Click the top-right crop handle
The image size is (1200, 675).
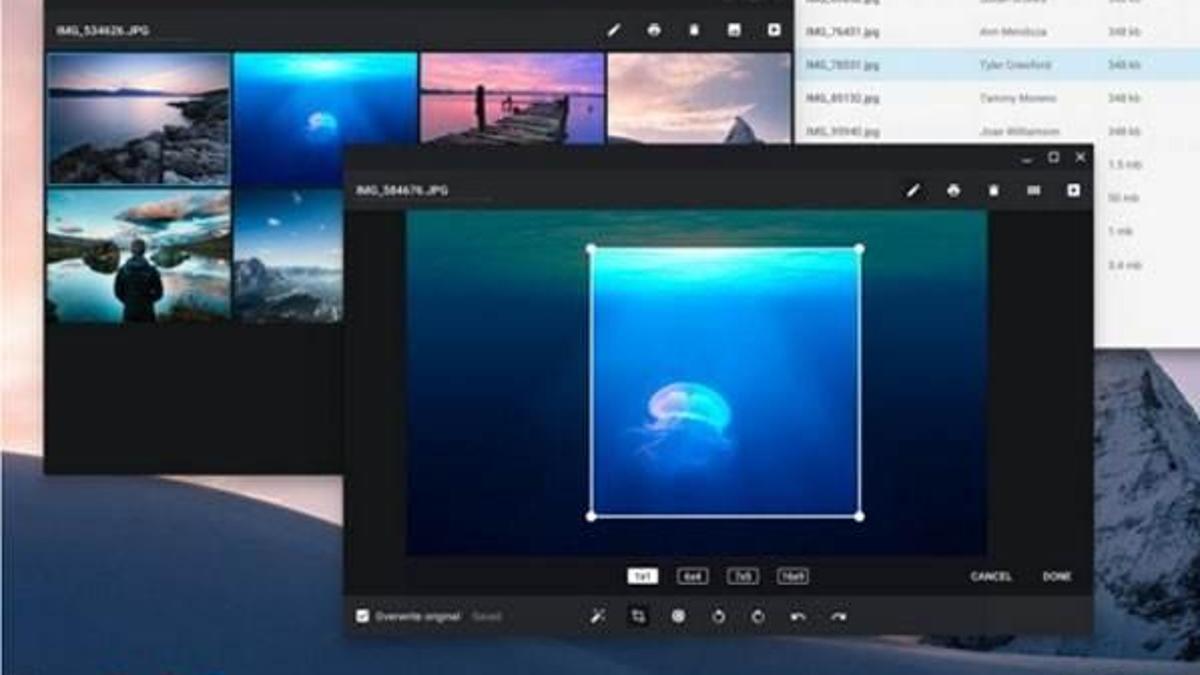tap(859, 248)
